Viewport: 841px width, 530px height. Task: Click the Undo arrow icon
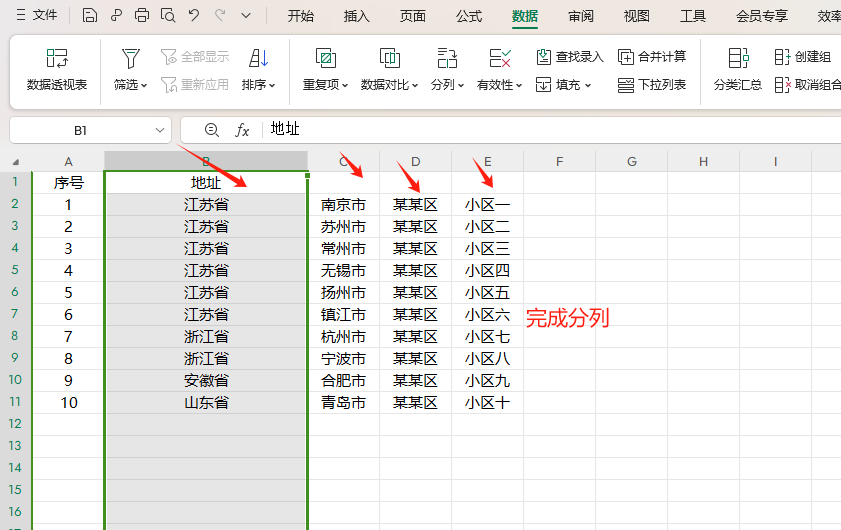coord(194,15)
